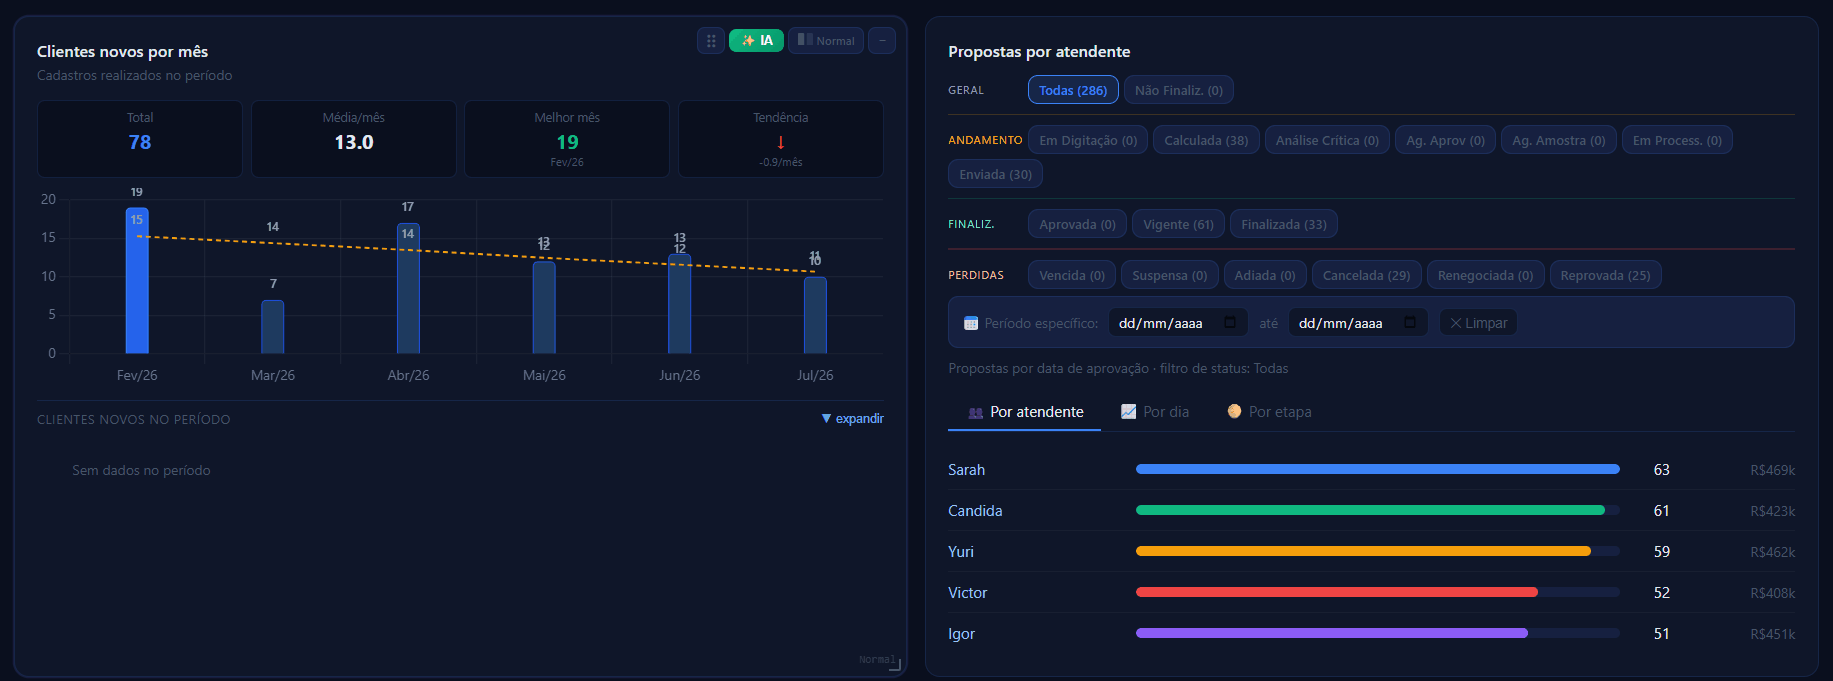Open the end date calendar picker icon
The image size is (1833, 681).
coord(1410,322)
